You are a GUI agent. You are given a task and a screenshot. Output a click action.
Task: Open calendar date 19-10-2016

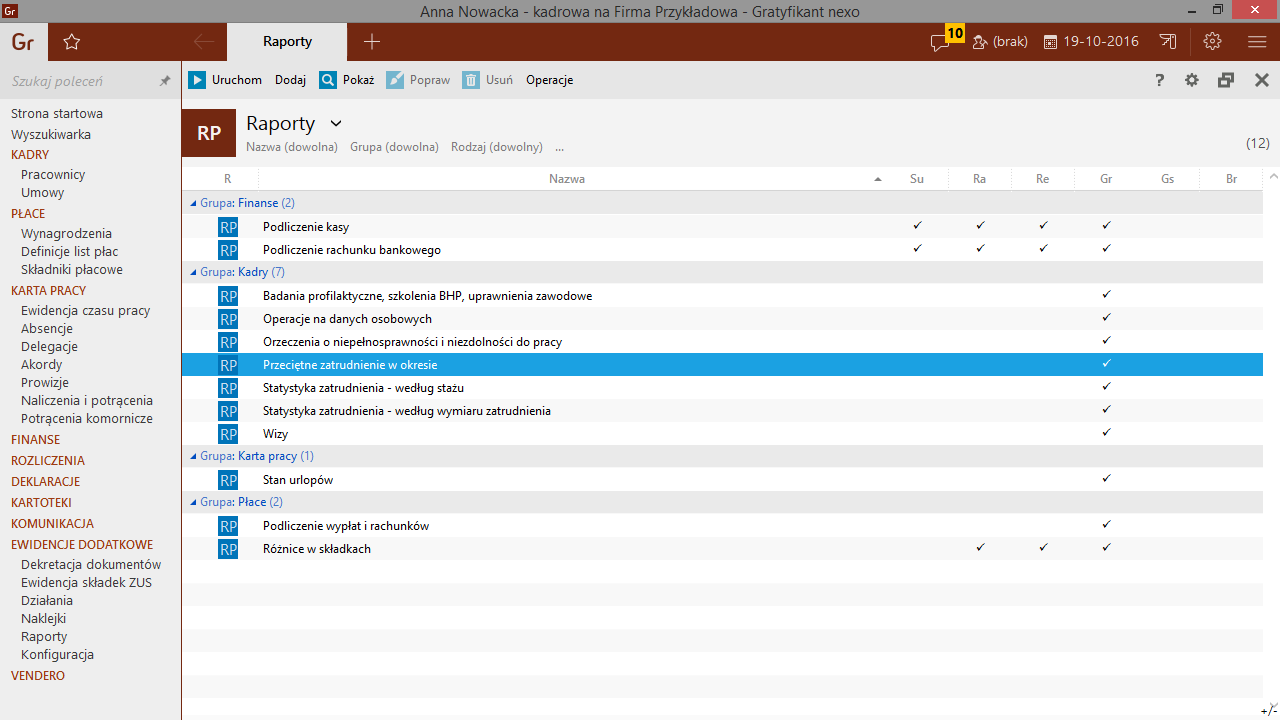(1091, 42)
